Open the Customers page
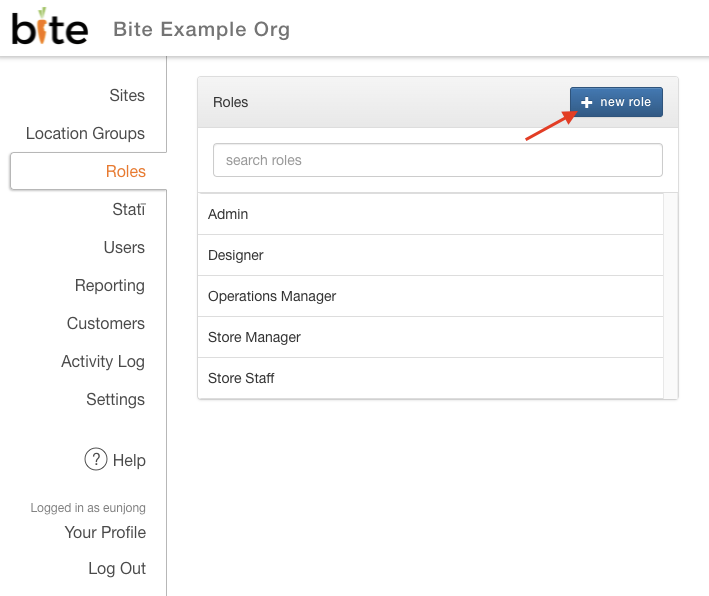 click(x=106, y=324)
